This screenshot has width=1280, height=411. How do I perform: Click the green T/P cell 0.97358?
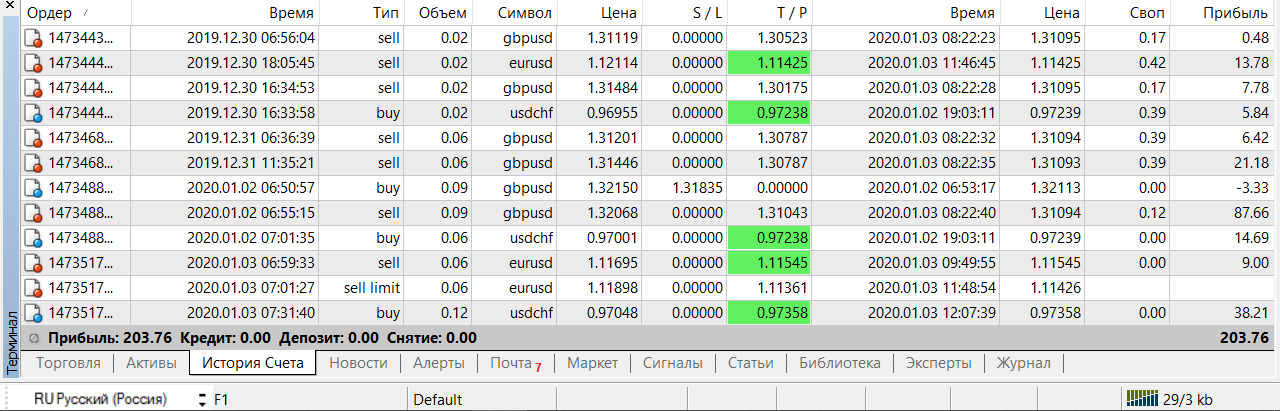click(771, 313)
